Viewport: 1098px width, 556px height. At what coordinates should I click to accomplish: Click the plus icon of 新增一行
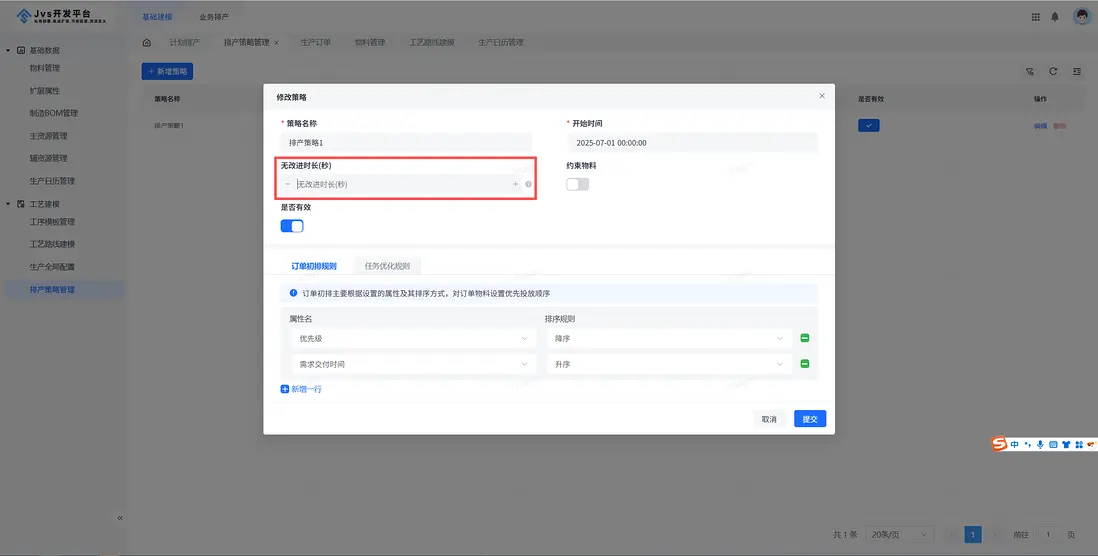point(285,389)
